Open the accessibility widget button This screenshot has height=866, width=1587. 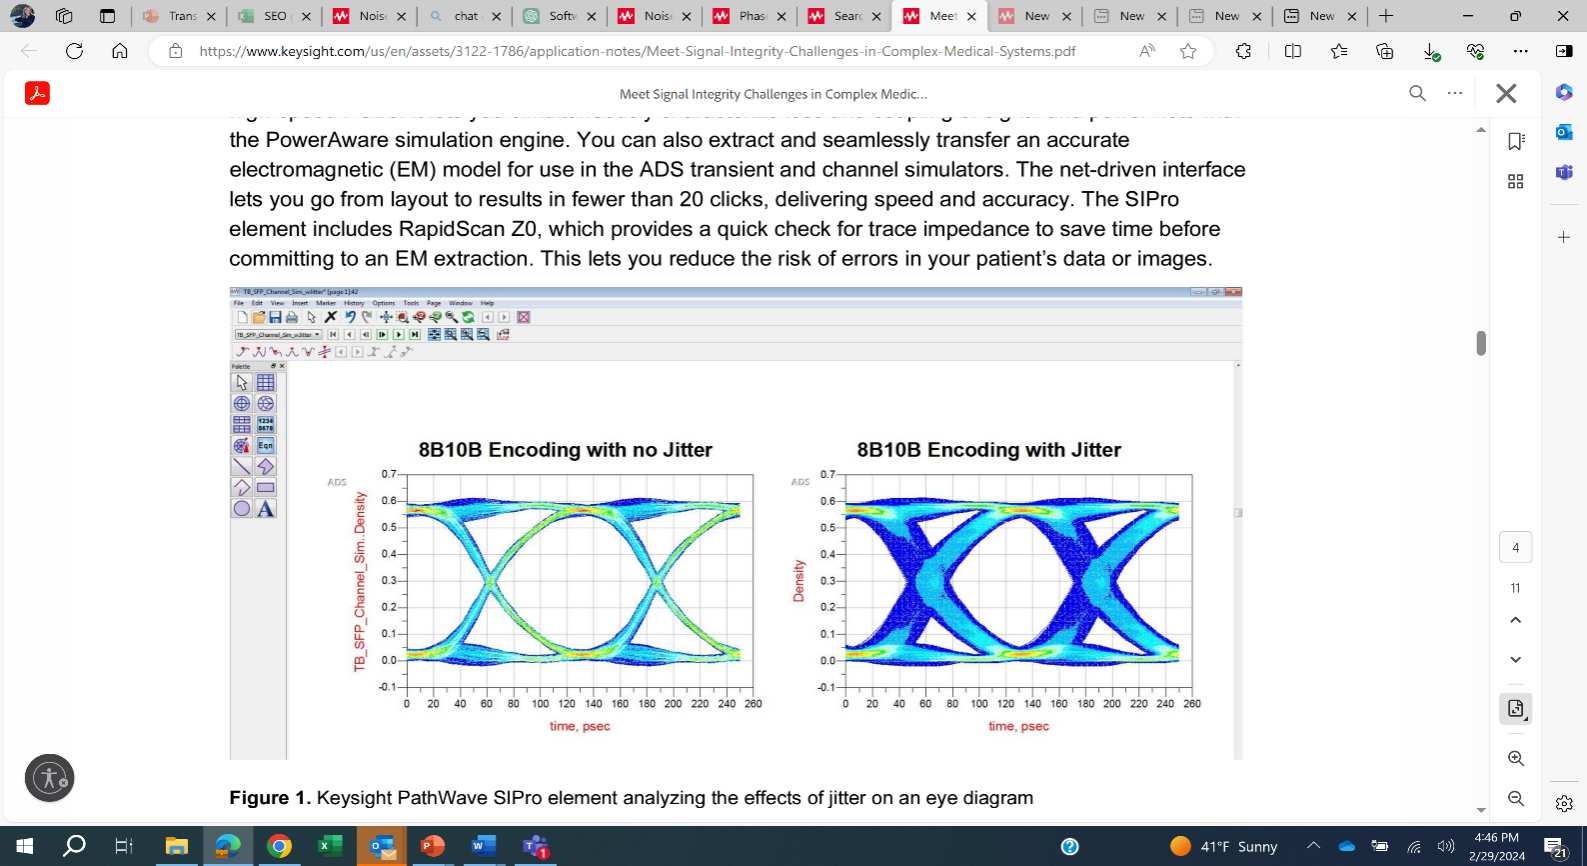point(49,778)
